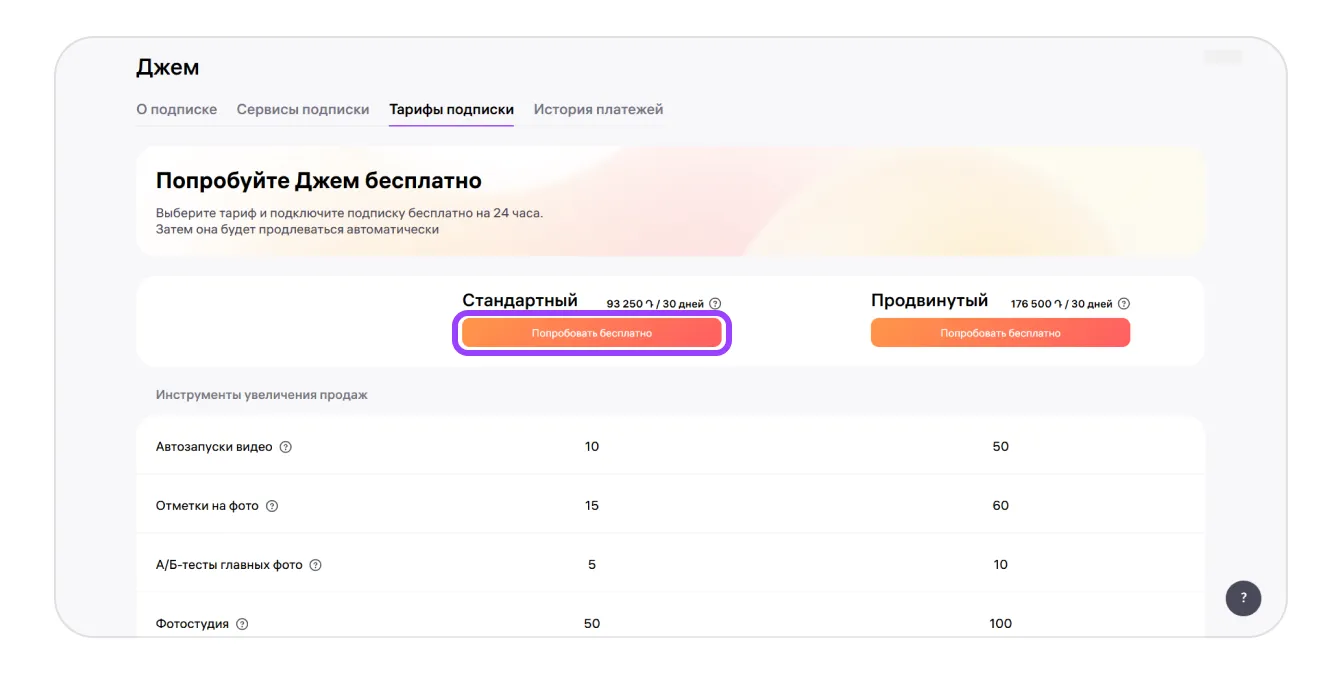
Task: Click the 176 500 Продвинутый price text
Action: [x=1060, y=304]
